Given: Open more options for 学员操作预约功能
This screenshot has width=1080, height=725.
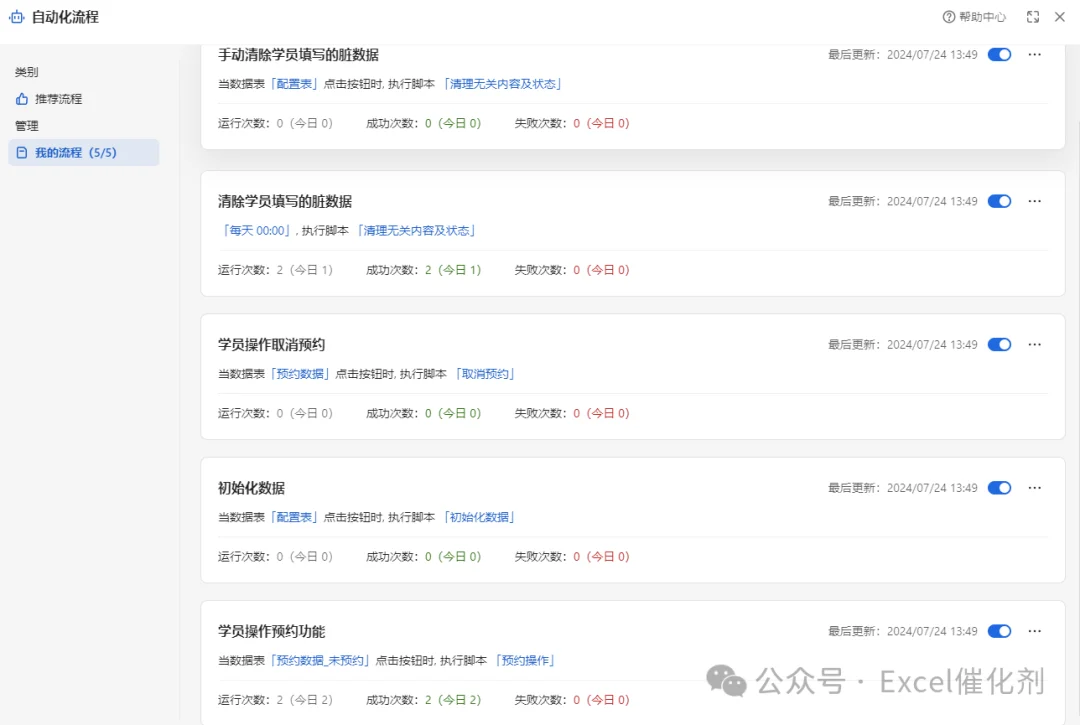Looking at the screenshot, I should pos(1035,631).
